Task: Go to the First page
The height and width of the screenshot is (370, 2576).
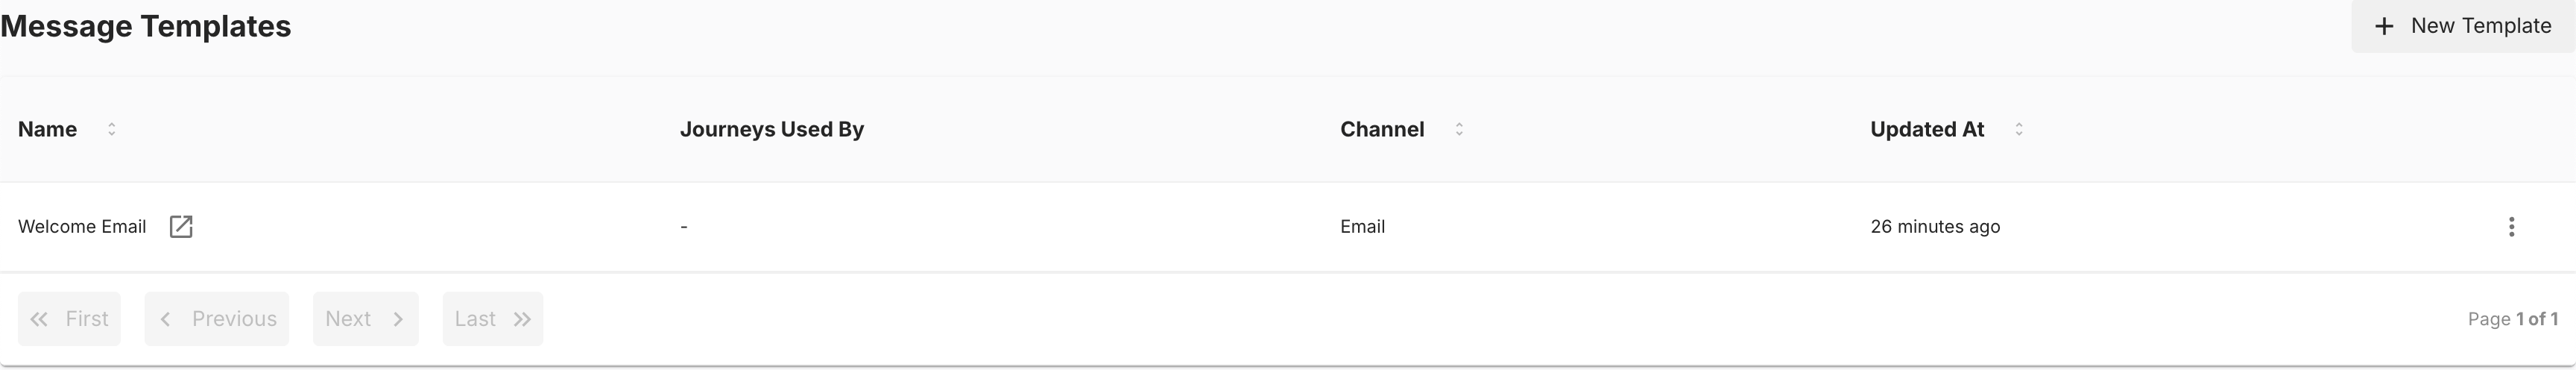Action: [x=69, y=319]
